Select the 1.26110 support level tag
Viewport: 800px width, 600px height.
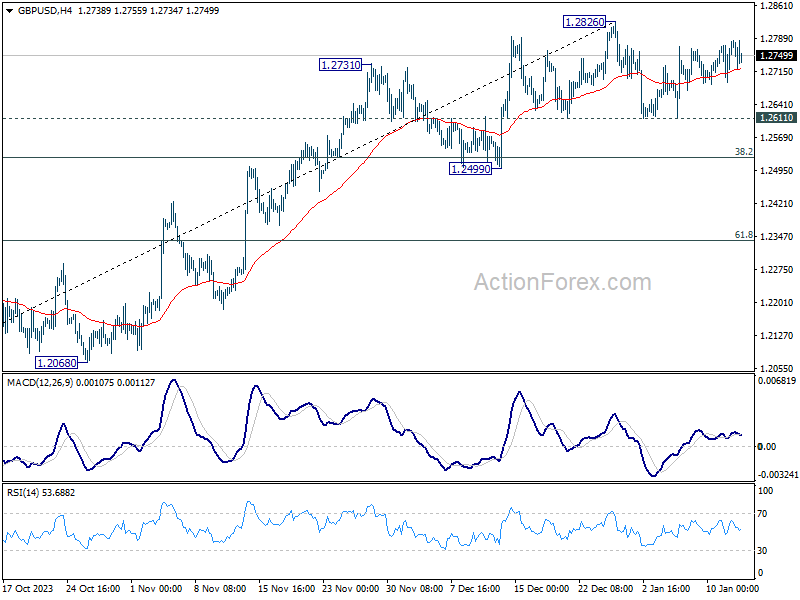[x=776, y=118]
